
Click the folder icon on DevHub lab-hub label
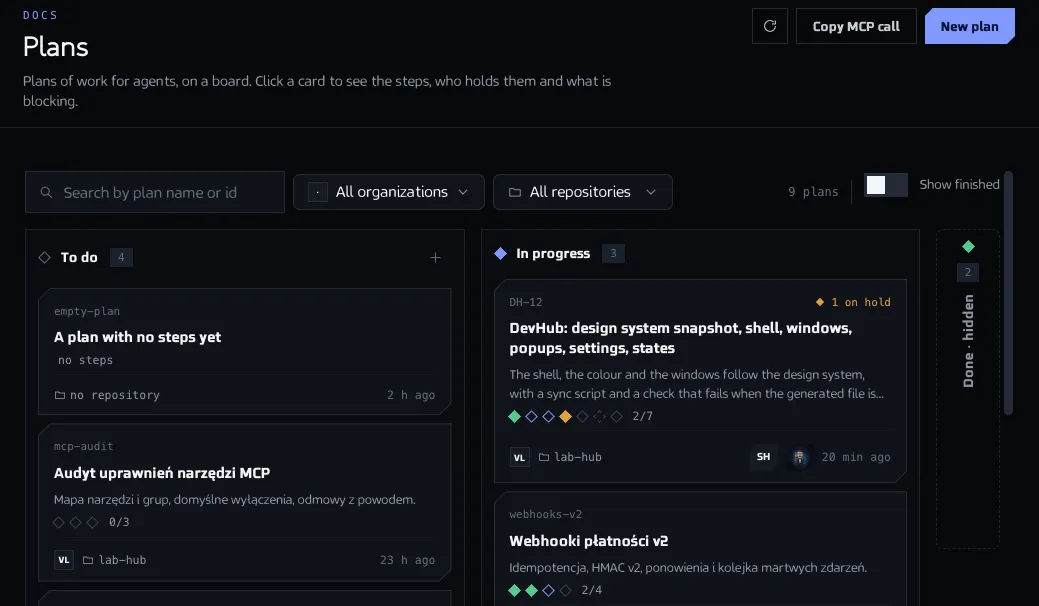(x=544, y=457)
